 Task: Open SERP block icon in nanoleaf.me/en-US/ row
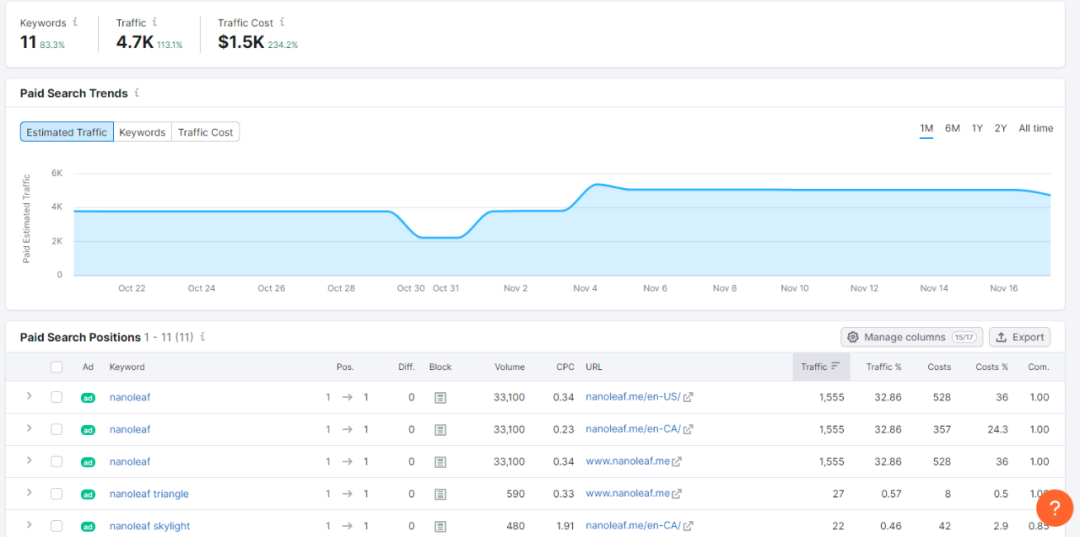(x=440, y=397)
